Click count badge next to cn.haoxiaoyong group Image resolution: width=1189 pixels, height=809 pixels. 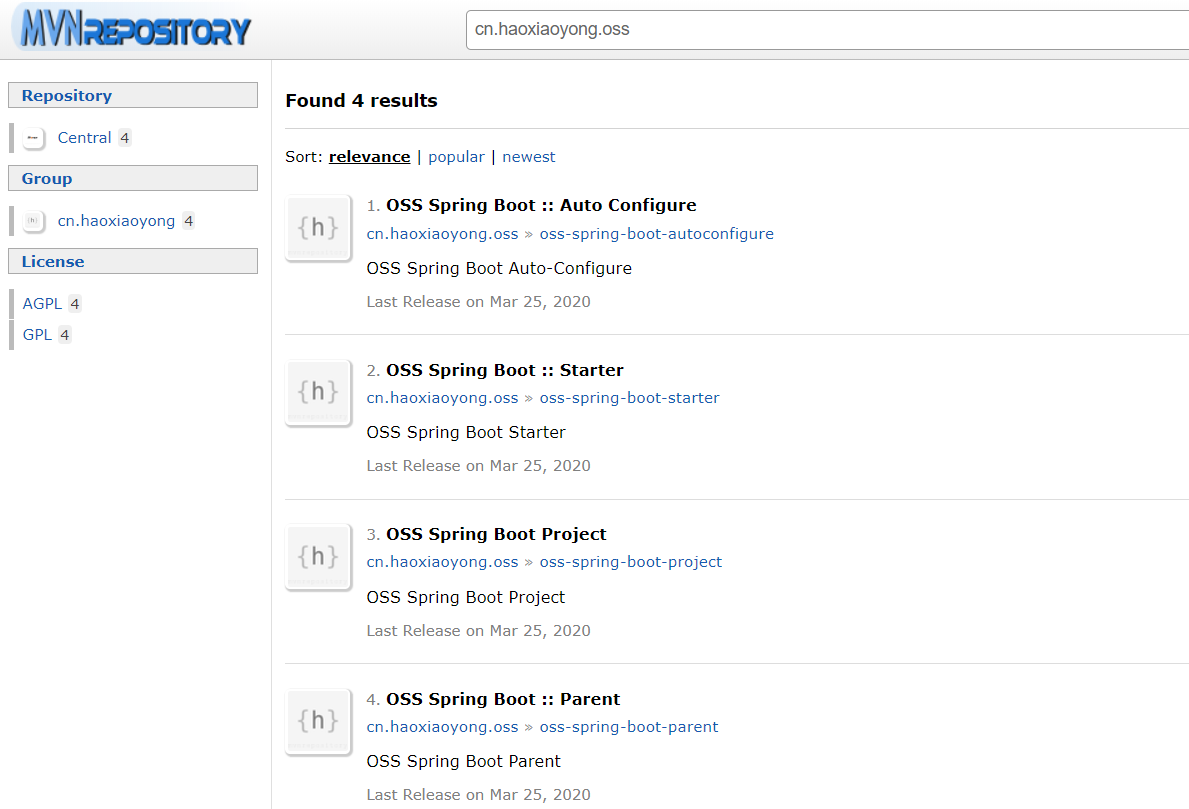pyautogui.click(x=189, y=221)
